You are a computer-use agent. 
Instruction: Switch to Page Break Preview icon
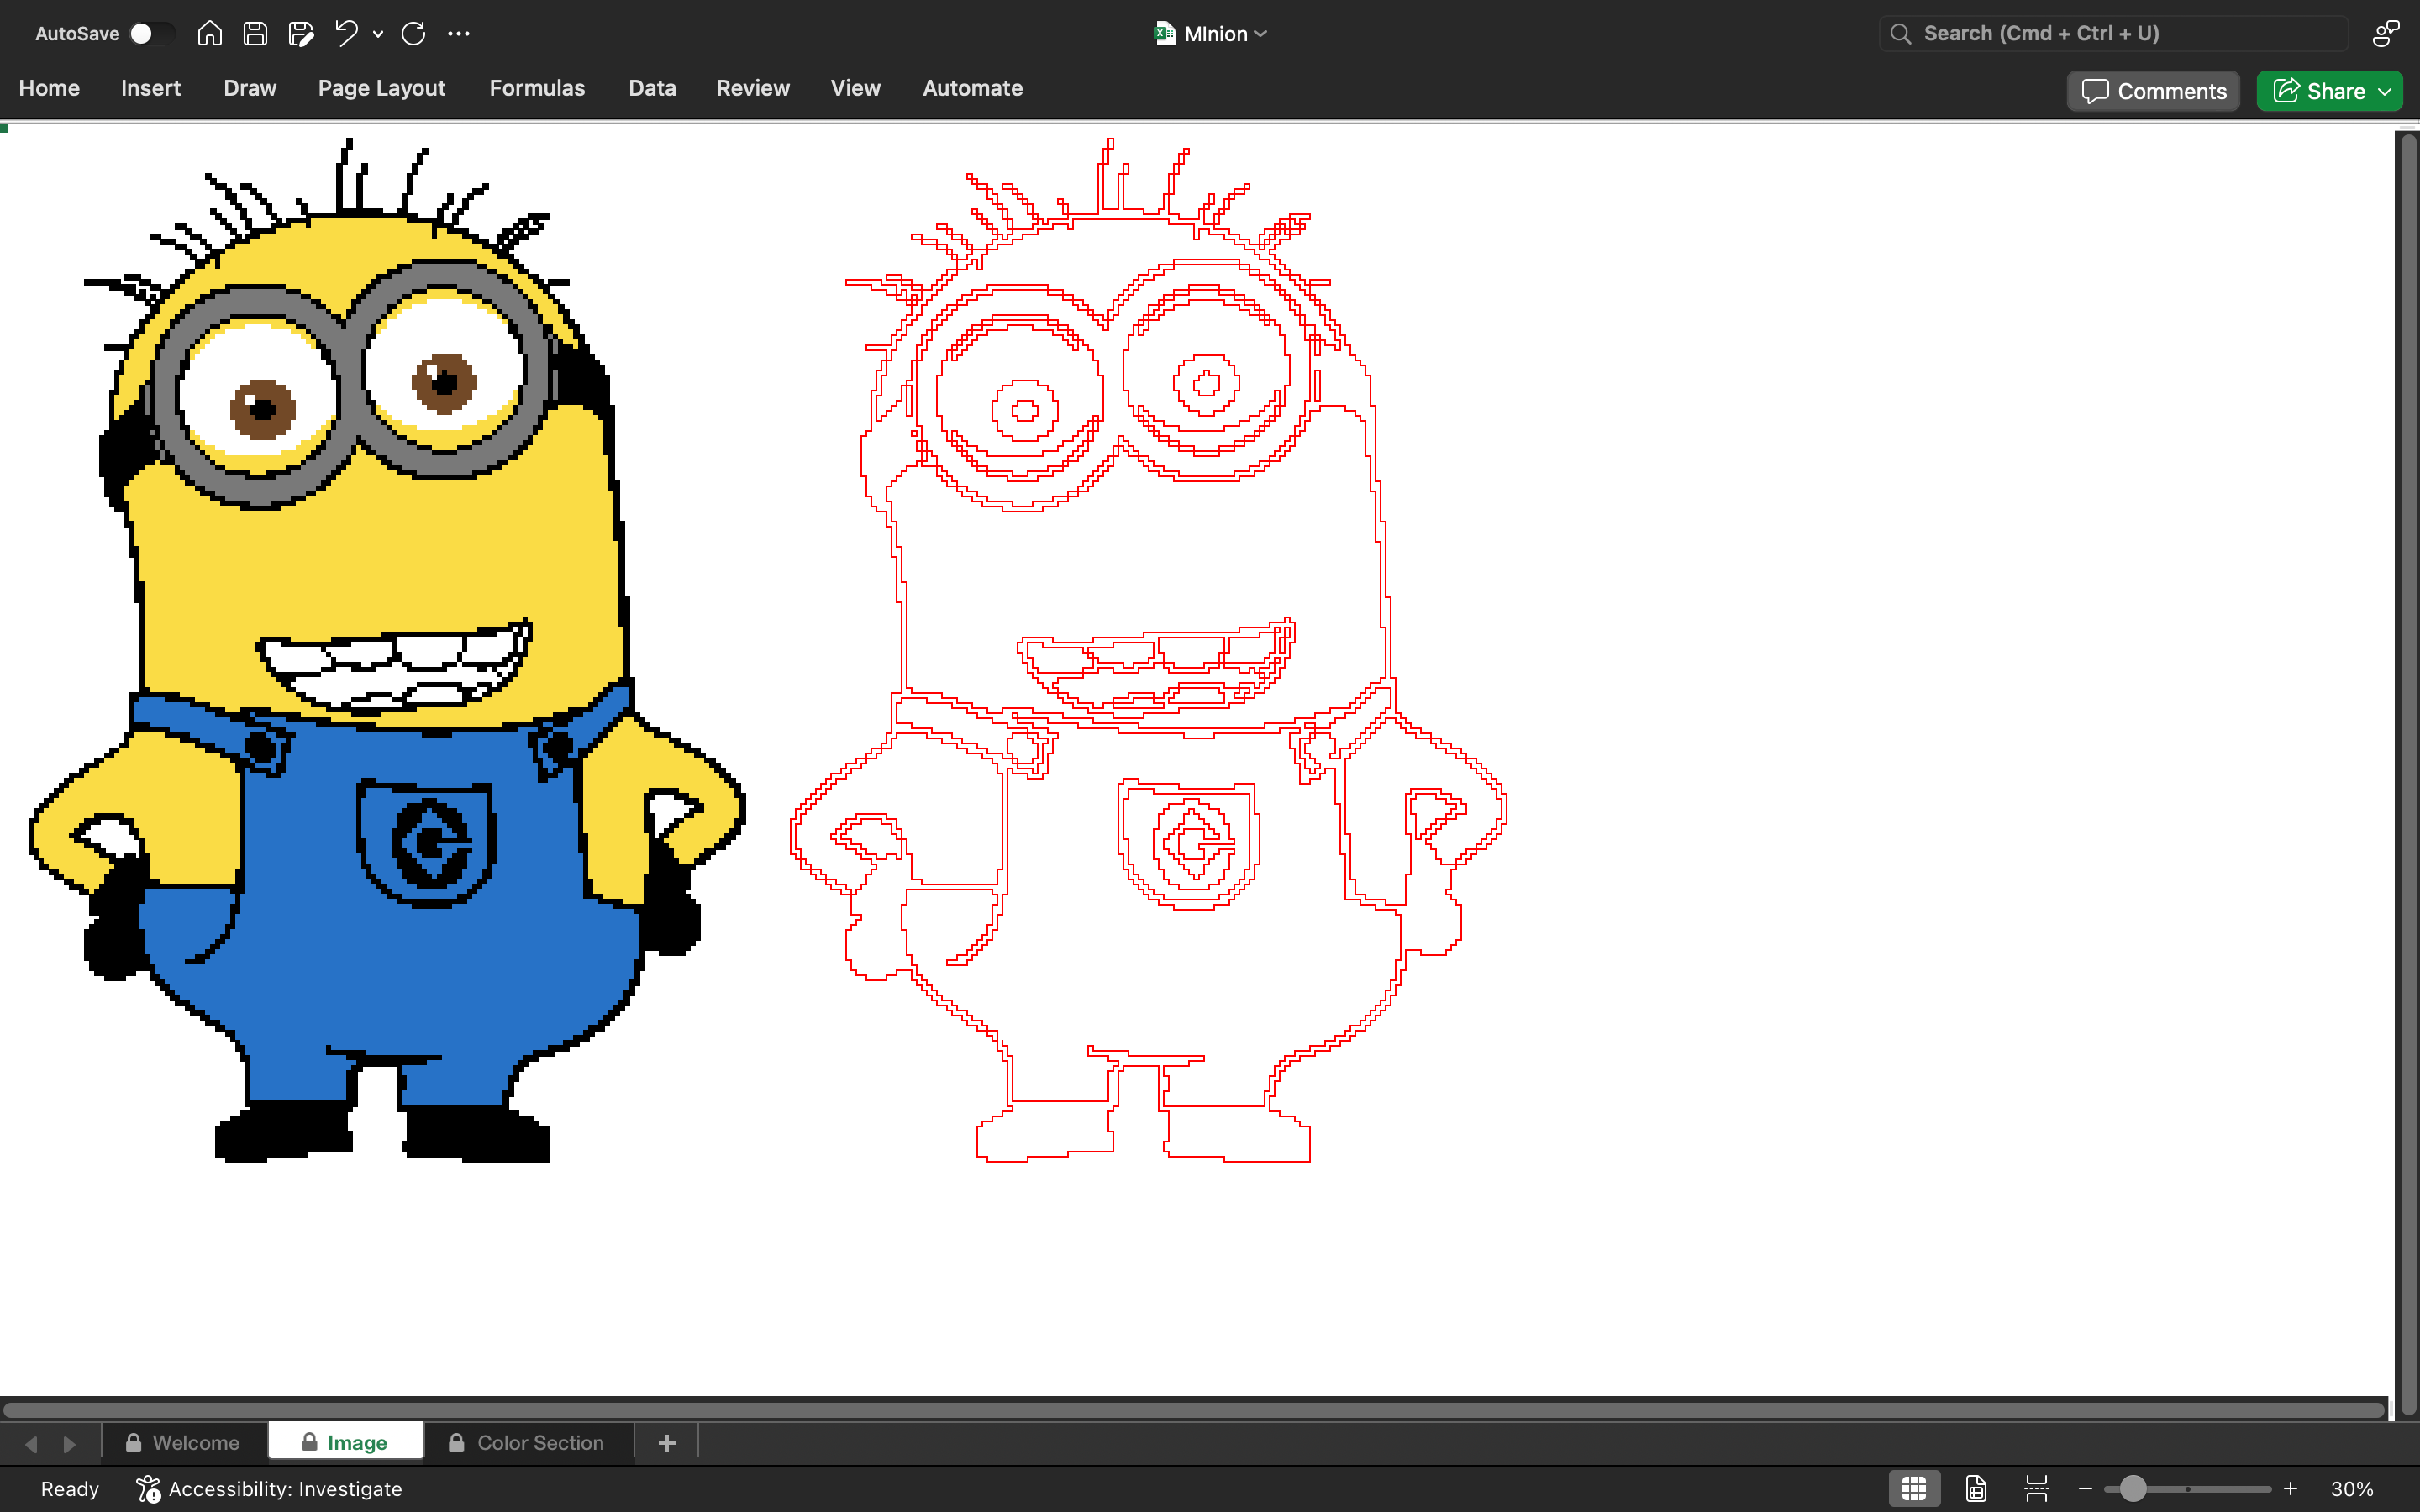pos(2037,1489)
